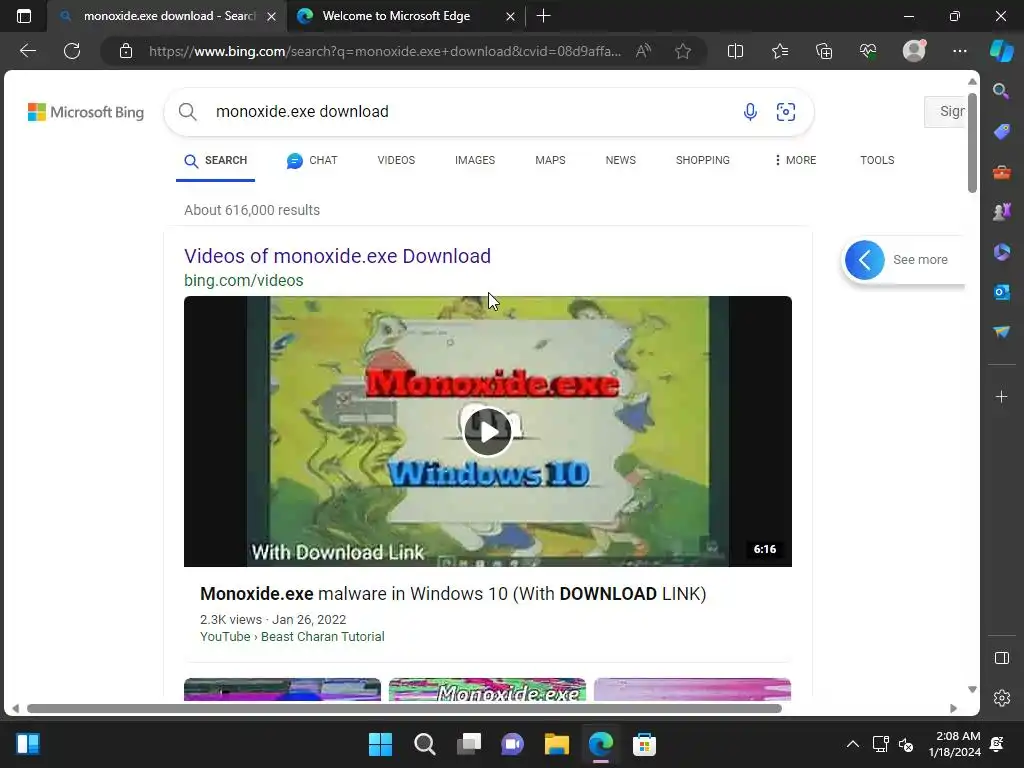This screenshot has width=1024, height=768.
Task: Open Monoxide.exe malware in Windows 10 title
Action: 453,594
